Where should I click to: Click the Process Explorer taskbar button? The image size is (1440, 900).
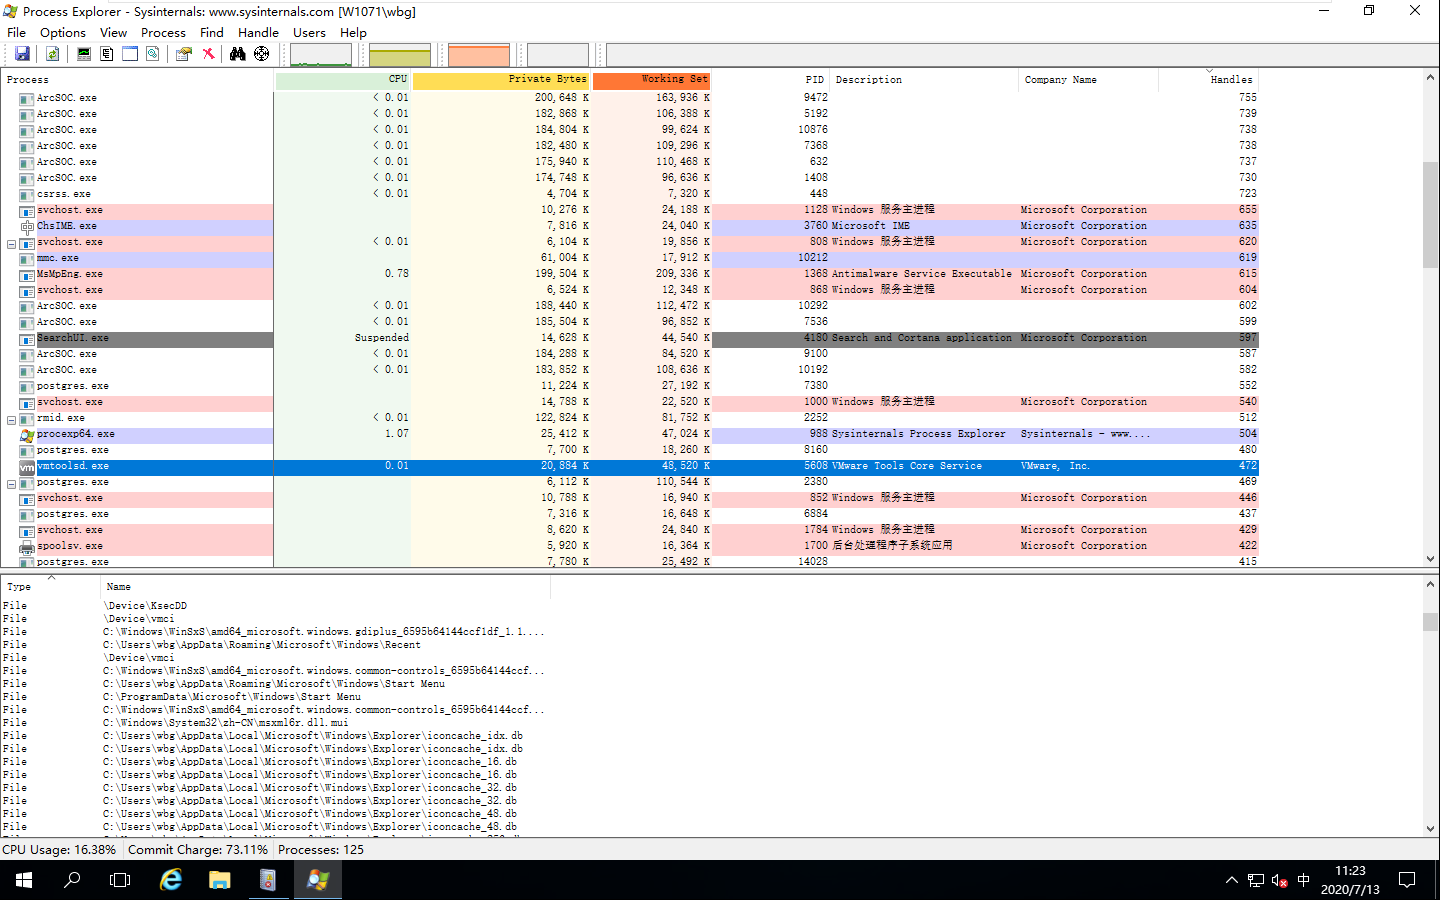[317, 880]
